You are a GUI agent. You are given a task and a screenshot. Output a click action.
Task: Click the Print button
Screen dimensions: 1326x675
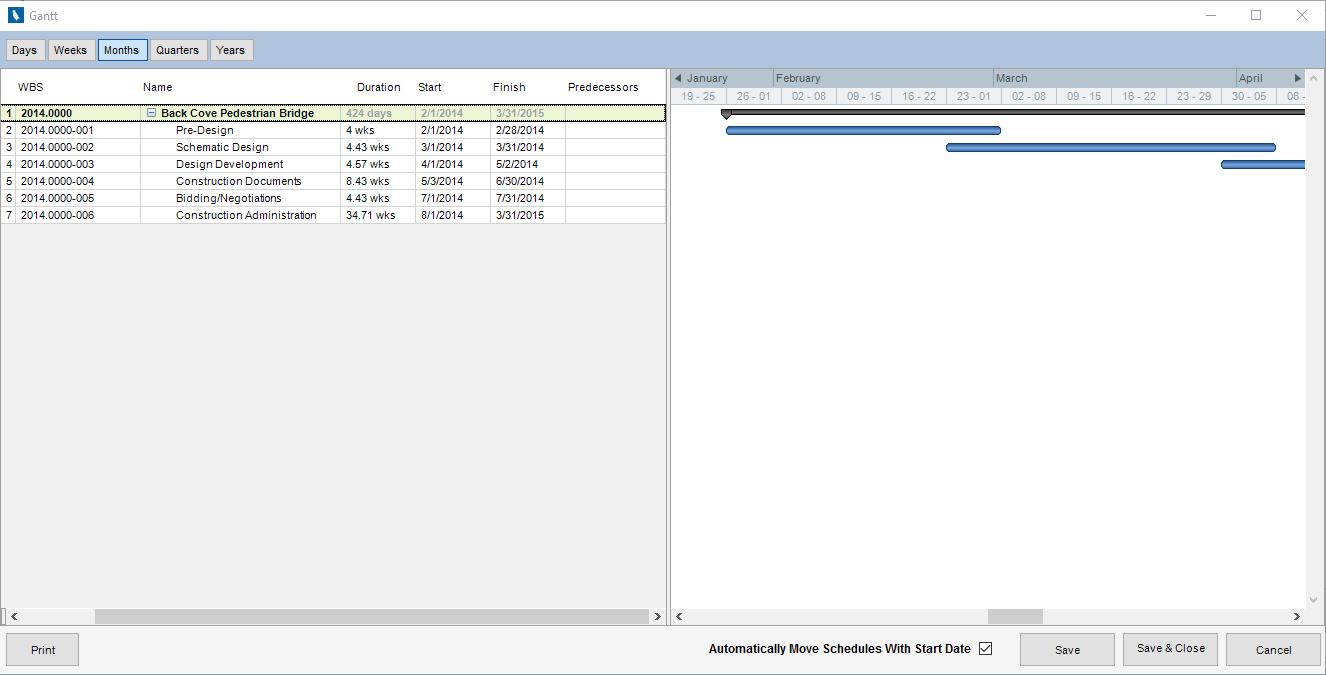(43, 650)
